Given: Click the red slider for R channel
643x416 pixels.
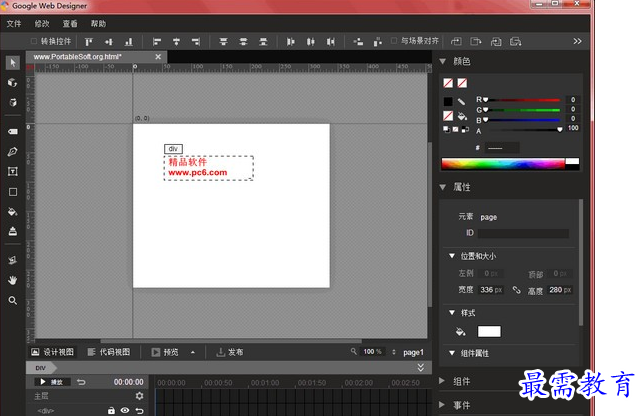Looking at the screenshot, I should [522, 100].
